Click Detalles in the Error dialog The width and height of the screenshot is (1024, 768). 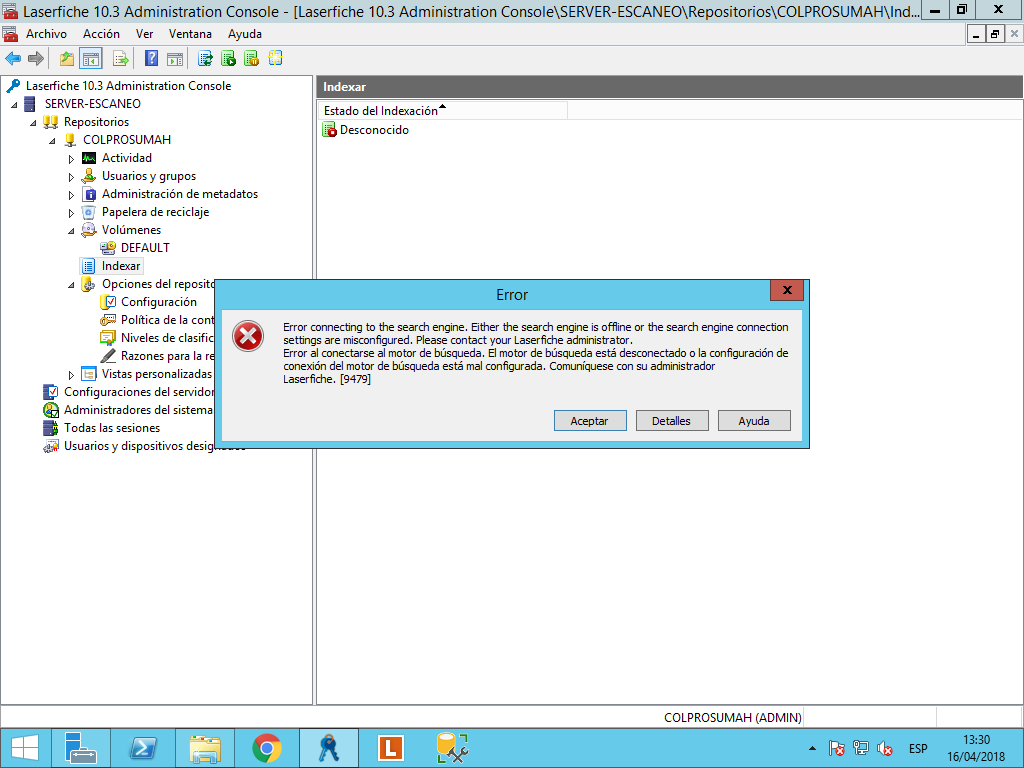tap(671, 421)
